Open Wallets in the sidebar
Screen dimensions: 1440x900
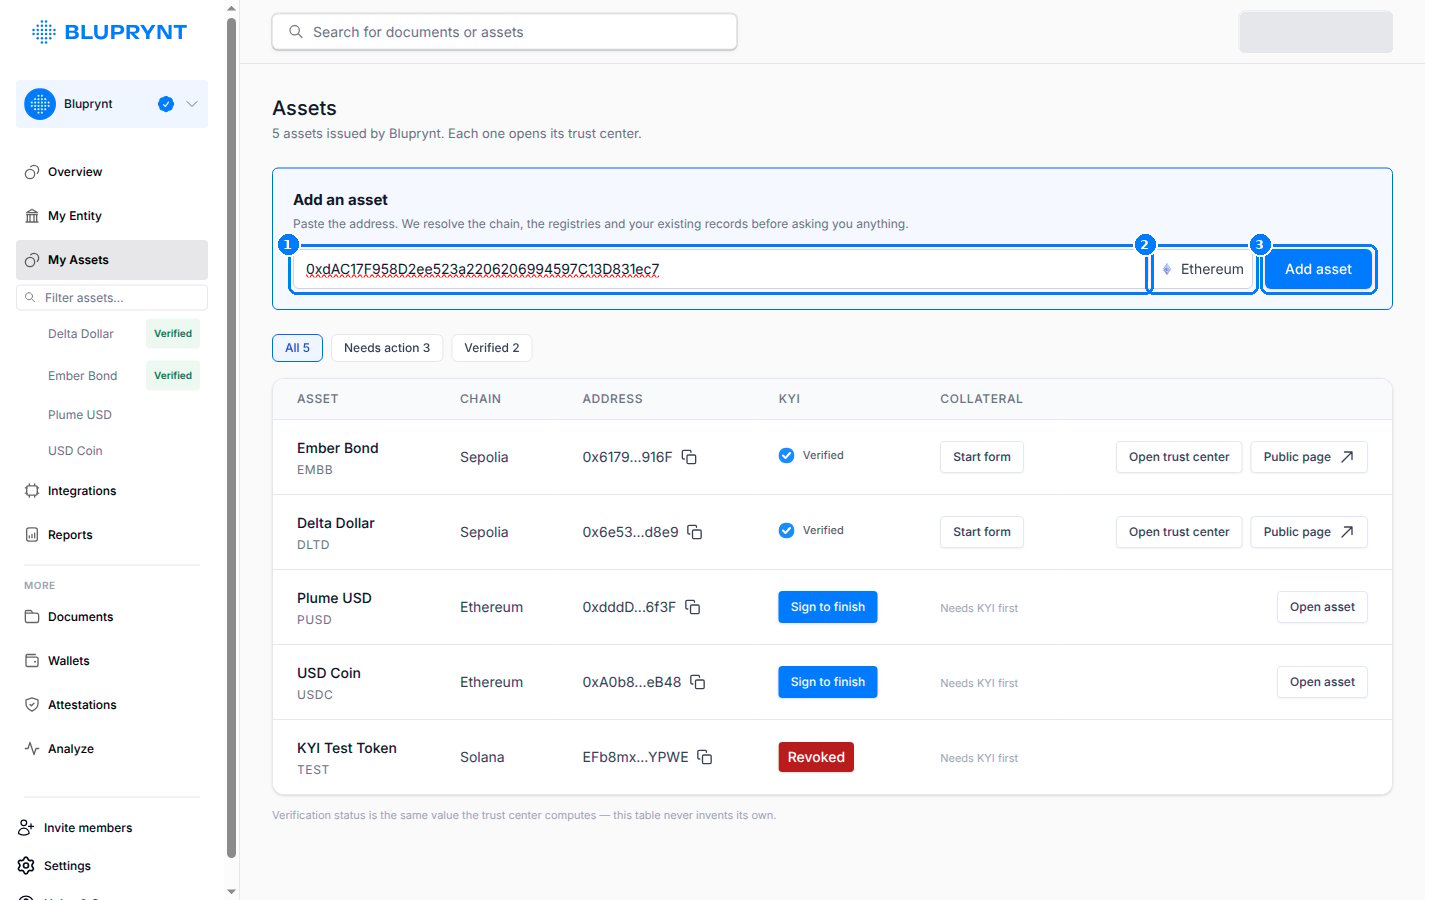pyautogui.click(x=112, y=661)
